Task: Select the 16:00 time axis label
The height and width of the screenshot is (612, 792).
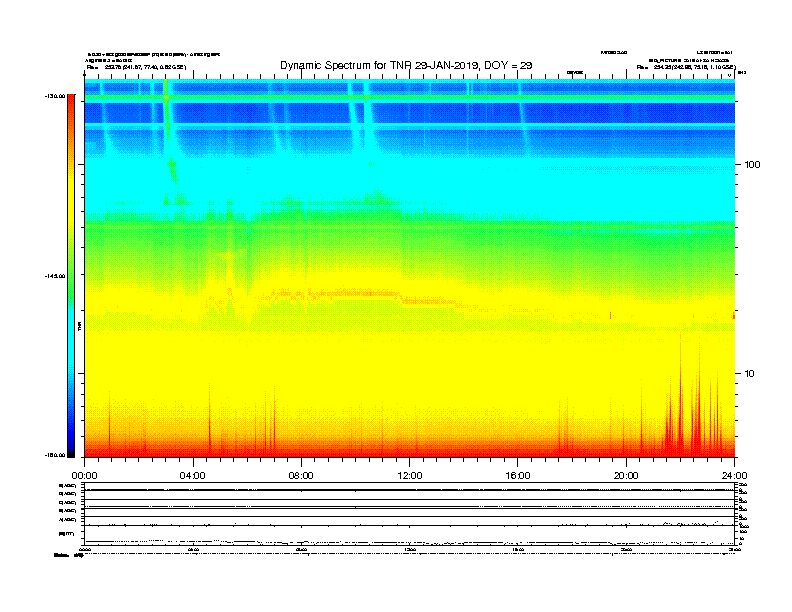Action: (518, 476)
